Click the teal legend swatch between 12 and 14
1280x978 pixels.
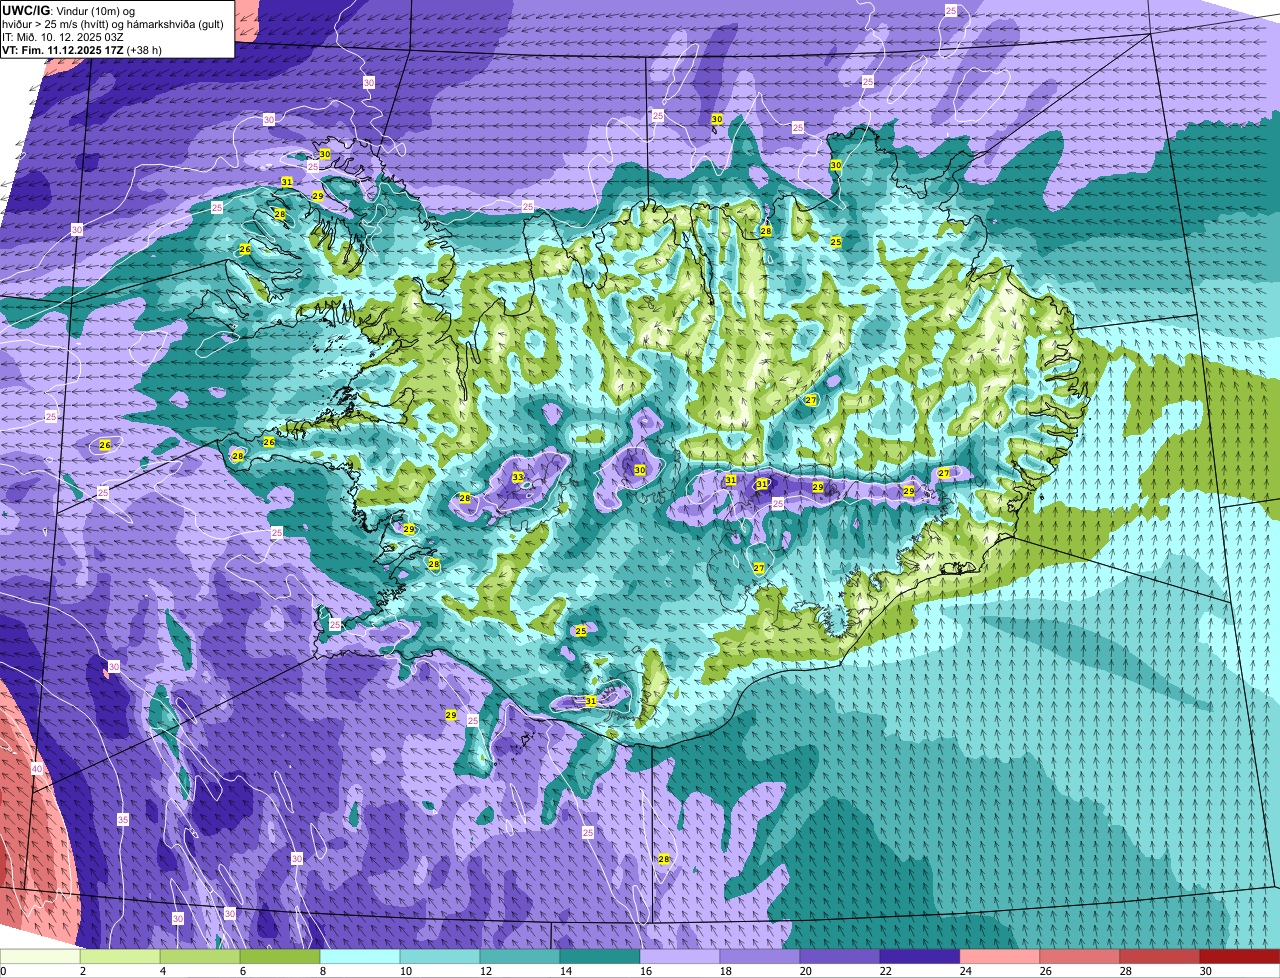[x=520, y=956]
